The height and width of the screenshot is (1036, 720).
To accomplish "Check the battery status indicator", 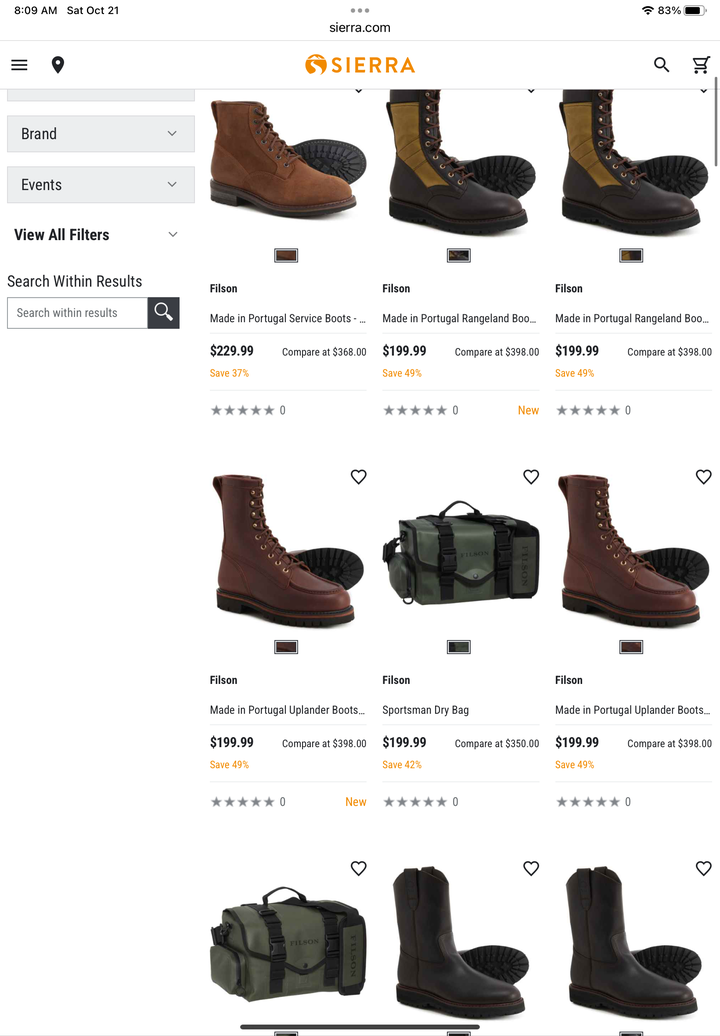I will click(x=696, y=11).
